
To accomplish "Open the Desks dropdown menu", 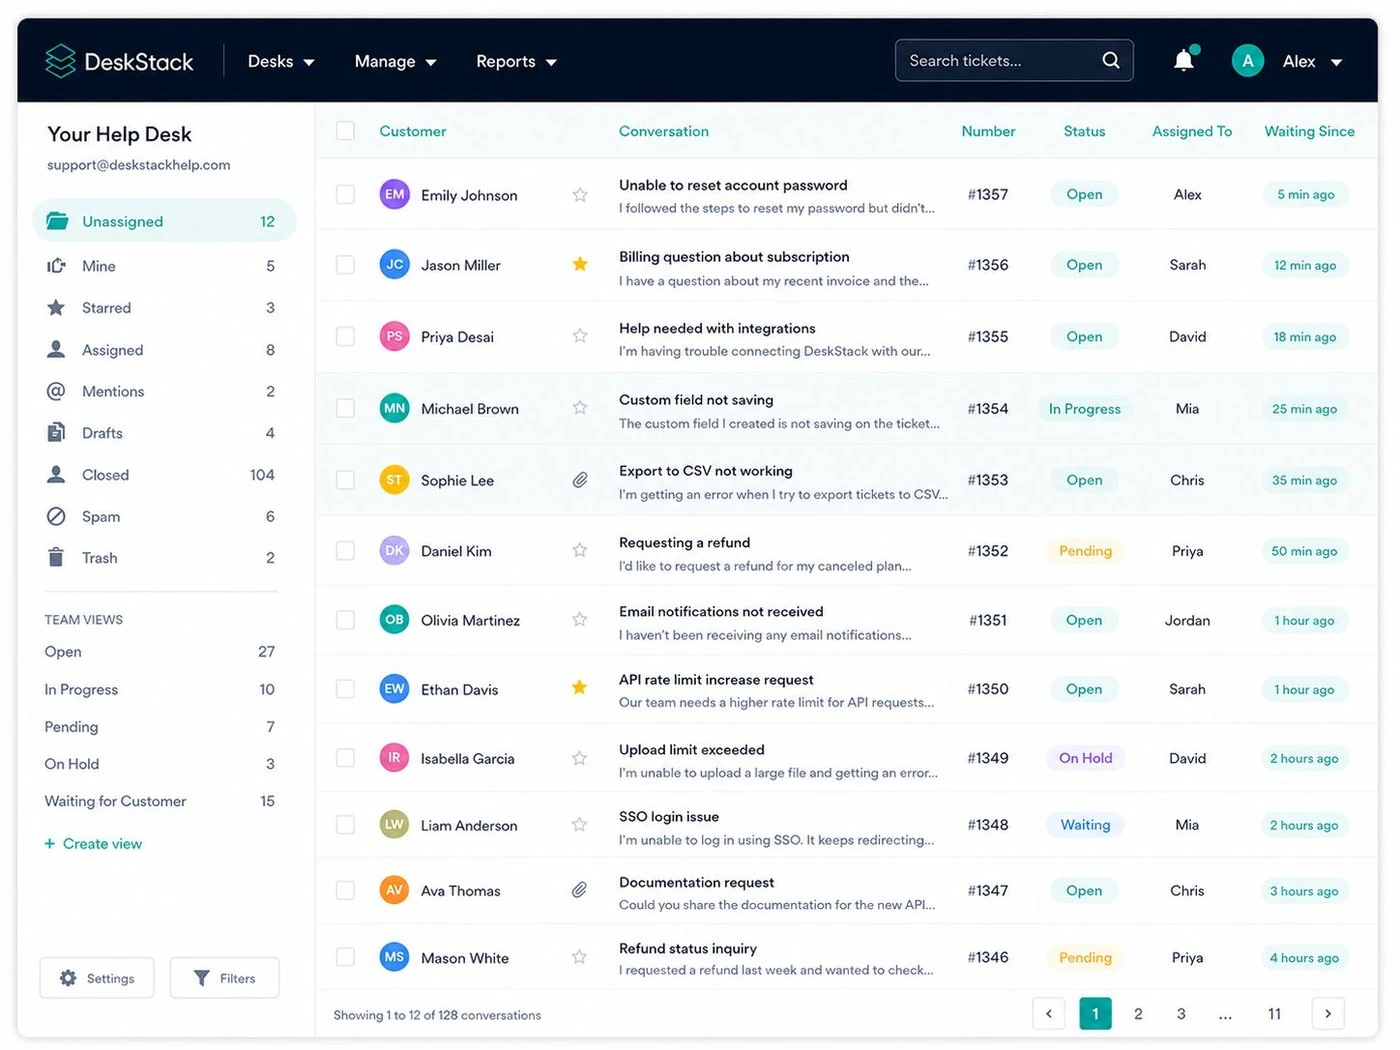I will [x=281, y=61].
